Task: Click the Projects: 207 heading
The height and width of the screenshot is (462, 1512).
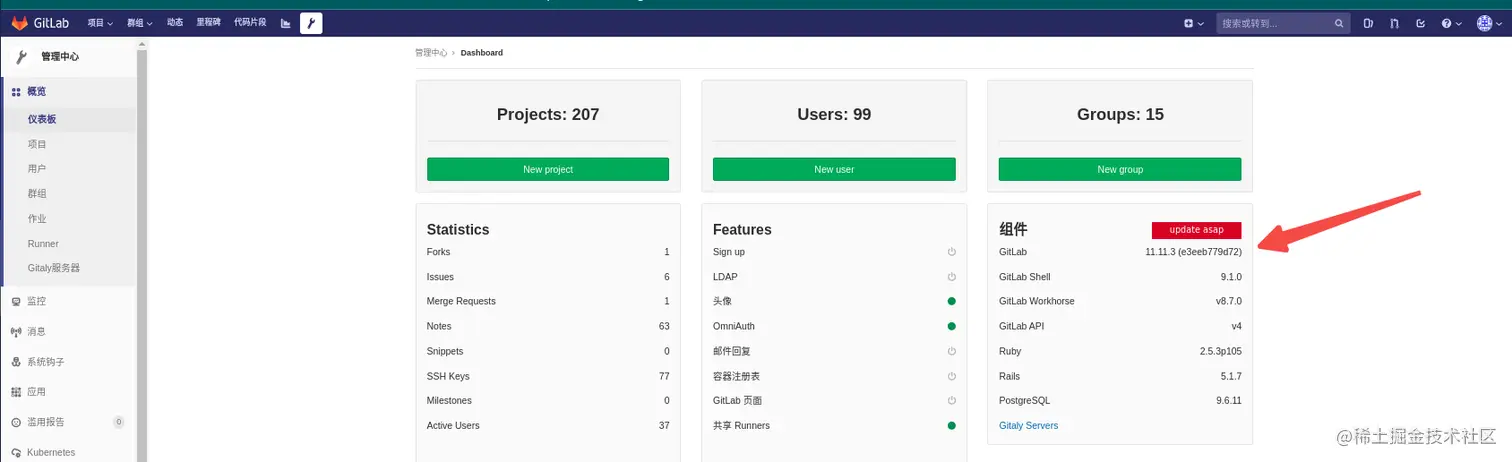Action: (x=548, y=114)
